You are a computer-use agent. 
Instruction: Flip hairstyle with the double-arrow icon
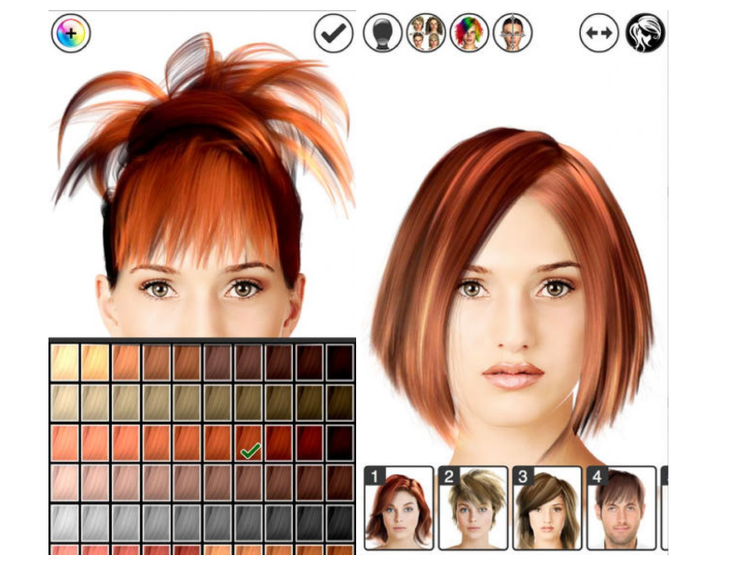click(599, 33)
